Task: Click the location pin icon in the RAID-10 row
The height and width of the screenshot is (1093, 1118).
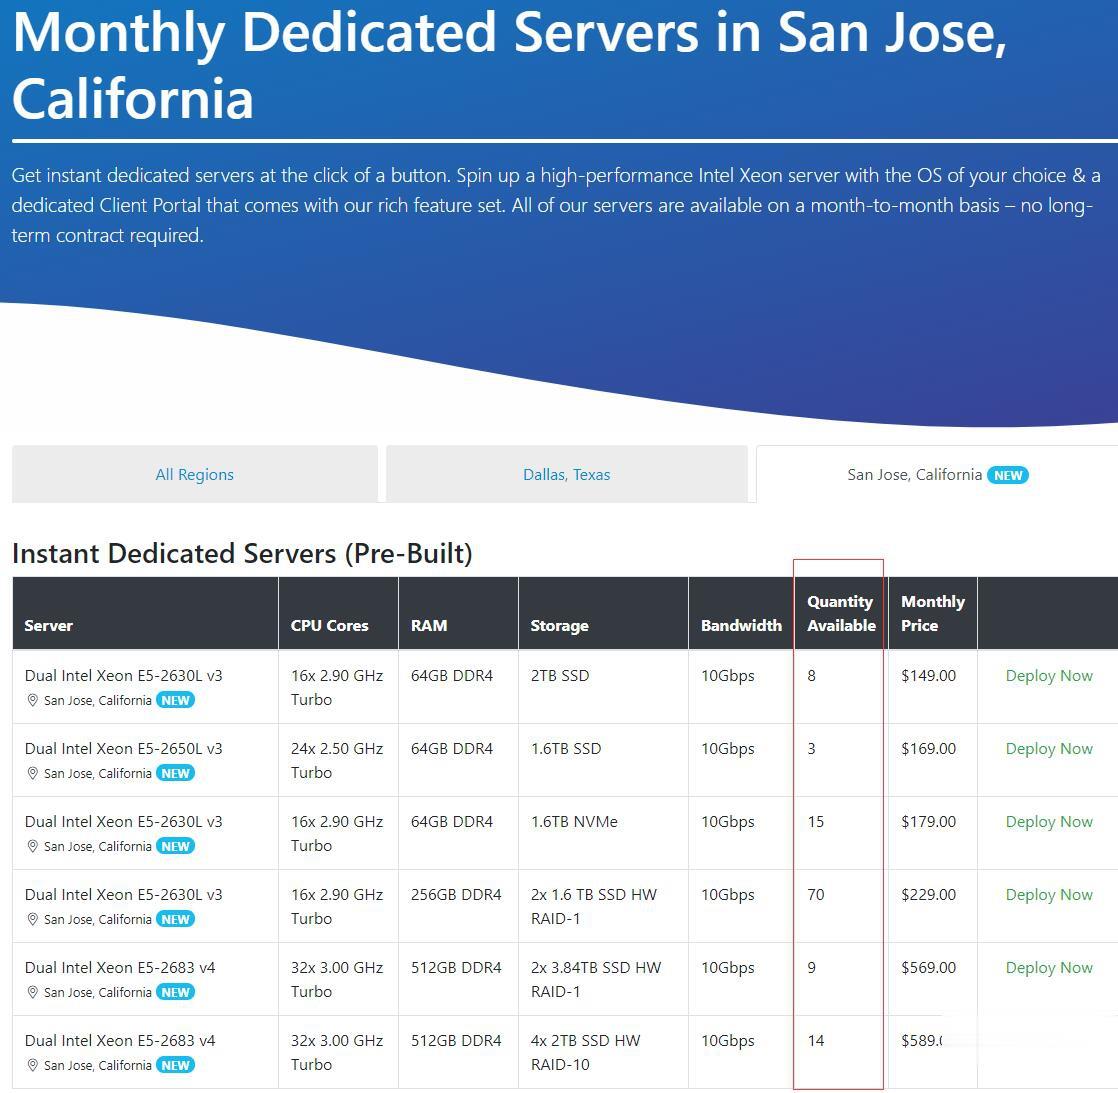Action: click(x=32, y=1065)
